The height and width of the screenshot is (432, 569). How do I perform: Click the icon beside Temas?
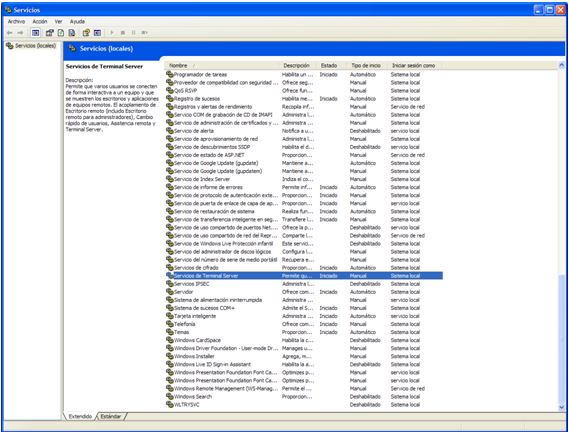pos(169,332)
